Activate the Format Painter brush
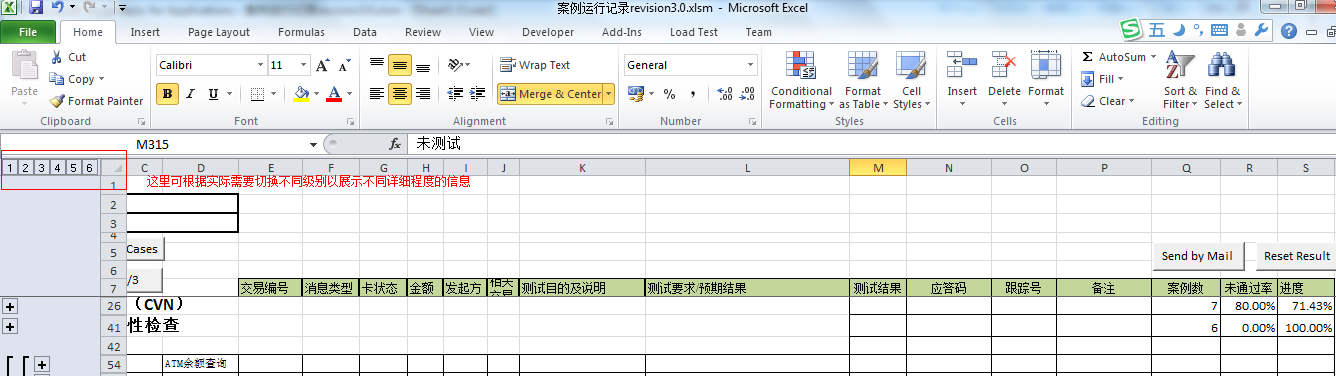The width and height of the screenshot is (1336, 376). (97, 101)
